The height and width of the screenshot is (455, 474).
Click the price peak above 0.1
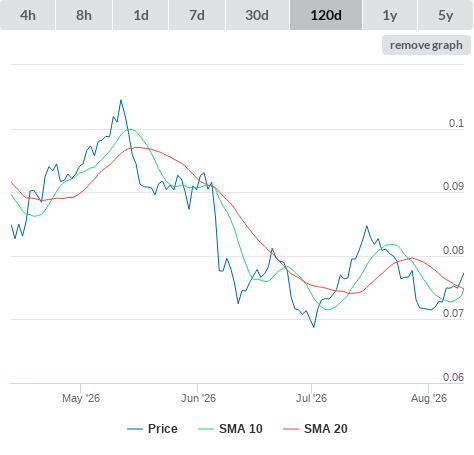point(121,100)
